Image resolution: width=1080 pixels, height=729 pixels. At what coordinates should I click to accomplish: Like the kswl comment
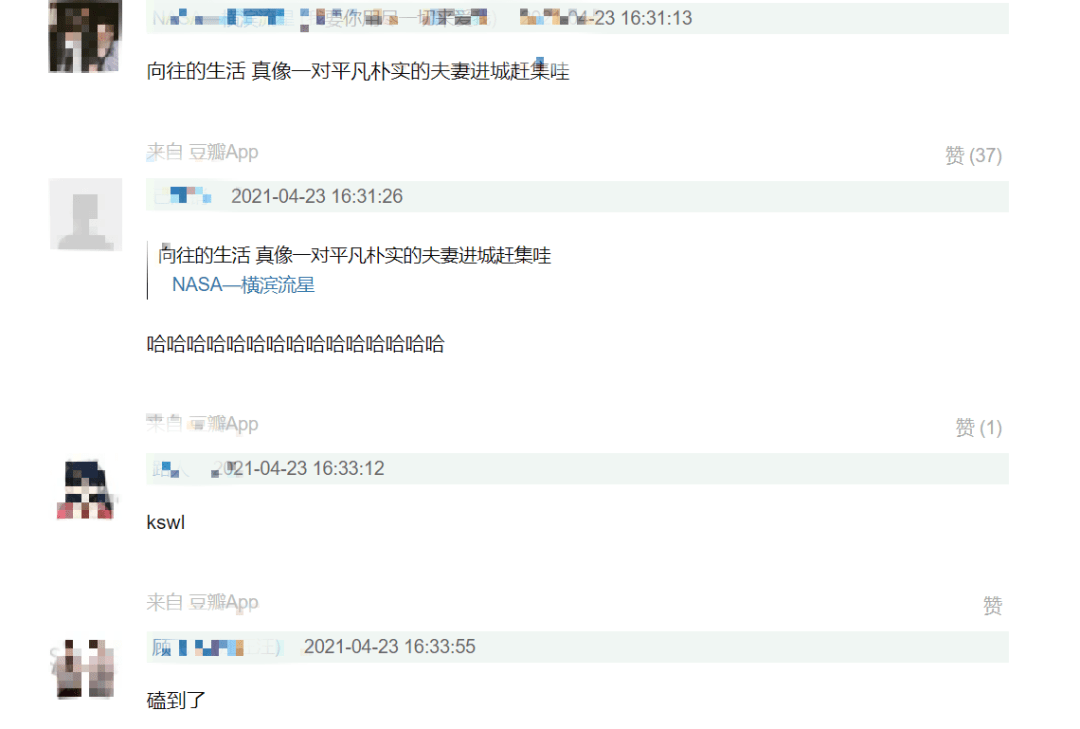coord(992,606)
